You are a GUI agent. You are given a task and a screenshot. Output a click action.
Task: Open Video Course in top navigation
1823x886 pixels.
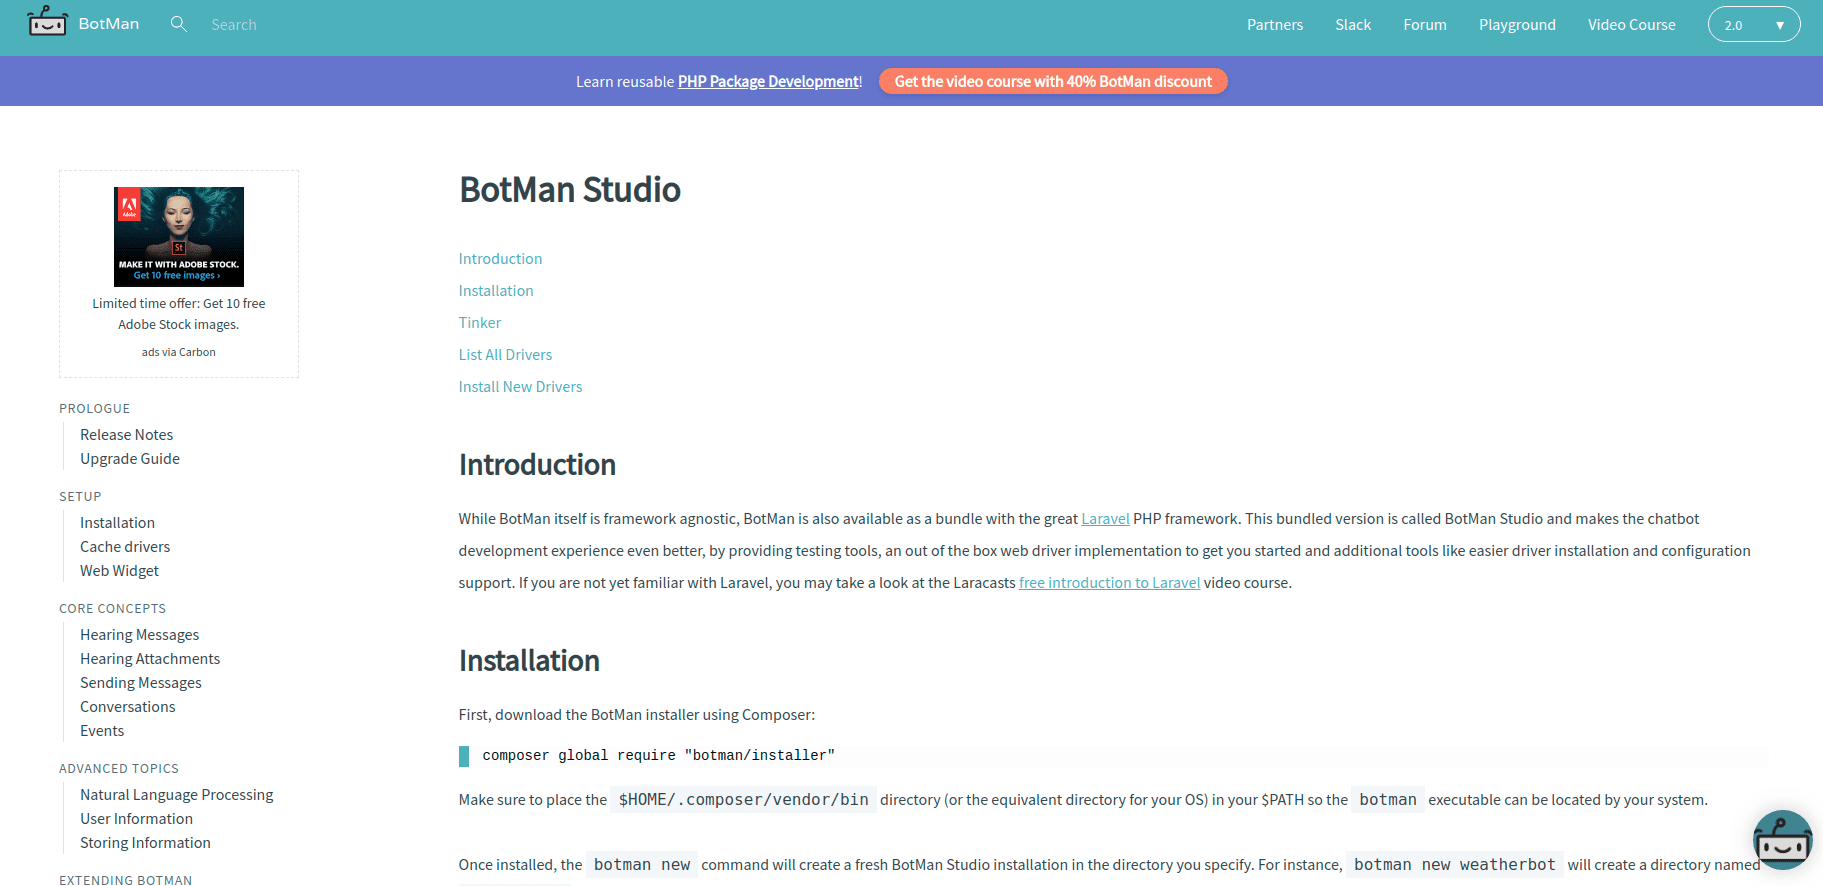tap(1631, 25)
